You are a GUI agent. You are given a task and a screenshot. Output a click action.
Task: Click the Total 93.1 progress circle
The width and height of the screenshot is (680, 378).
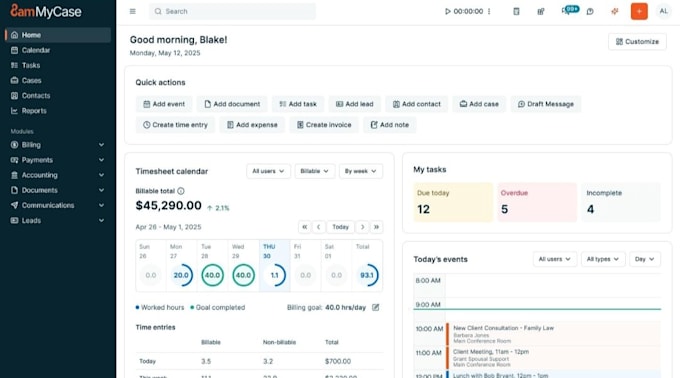click(x=367, y=275)
